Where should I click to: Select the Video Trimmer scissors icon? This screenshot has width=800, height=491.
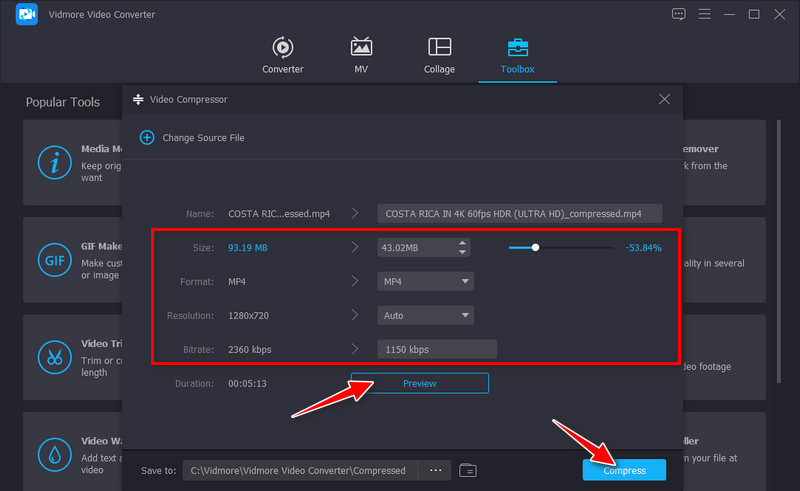(x=53, y=357)
